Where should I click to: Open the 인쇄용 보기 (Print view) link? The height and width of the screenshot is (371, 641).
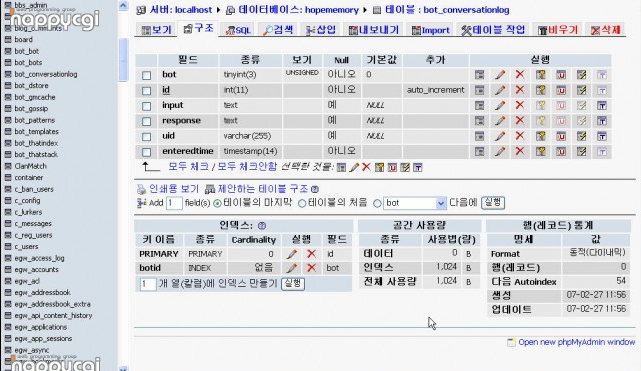174,189
